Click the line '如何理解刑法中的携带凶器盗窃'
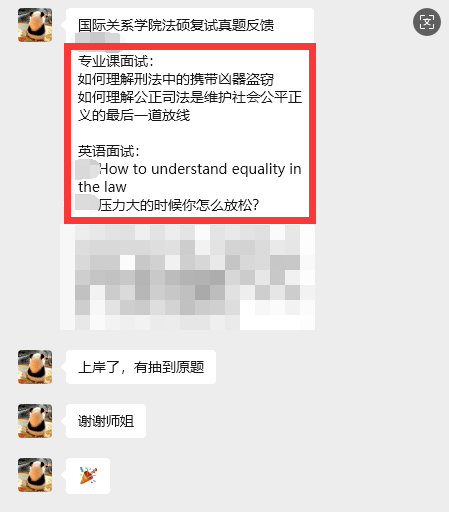 (176, 79)
